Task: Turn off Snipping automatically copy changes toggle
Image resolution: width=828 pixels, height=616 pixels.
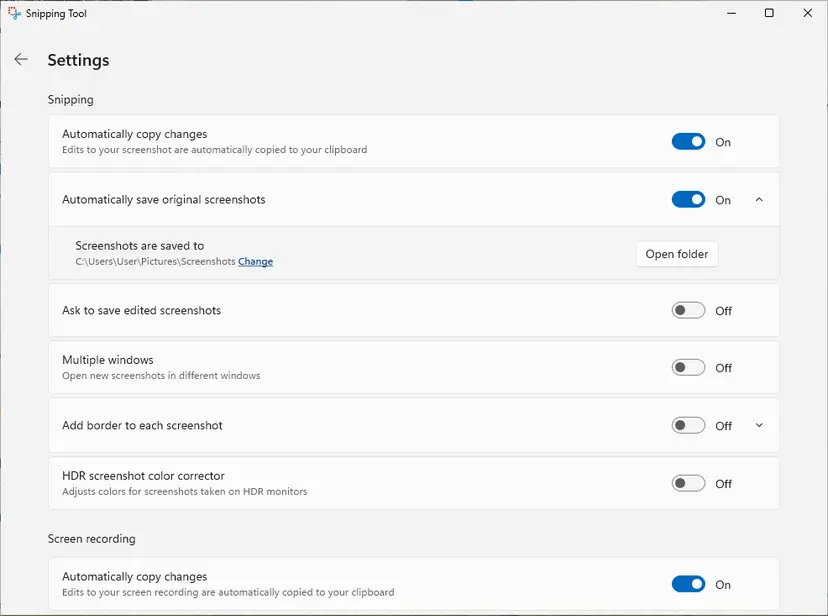Action: (x=688, y=141)
